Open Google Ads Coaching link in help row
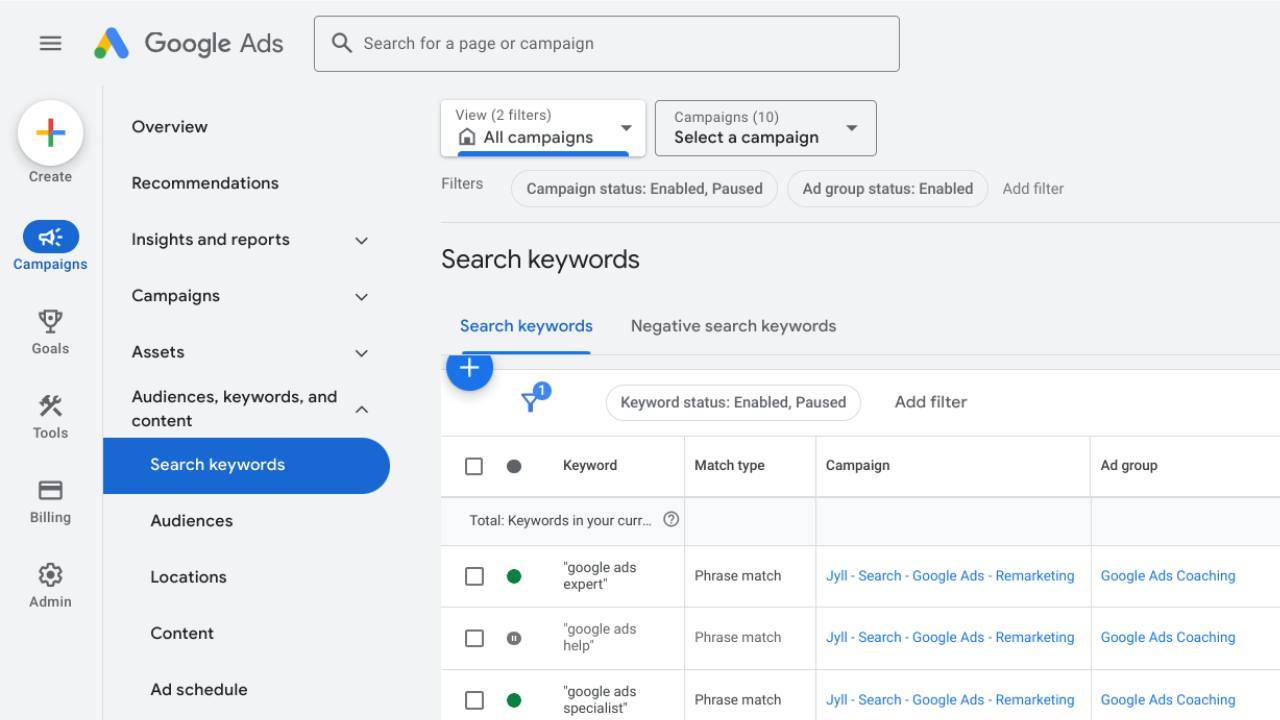This screenshot has width=1280, height=720. tap(1168, 638)
